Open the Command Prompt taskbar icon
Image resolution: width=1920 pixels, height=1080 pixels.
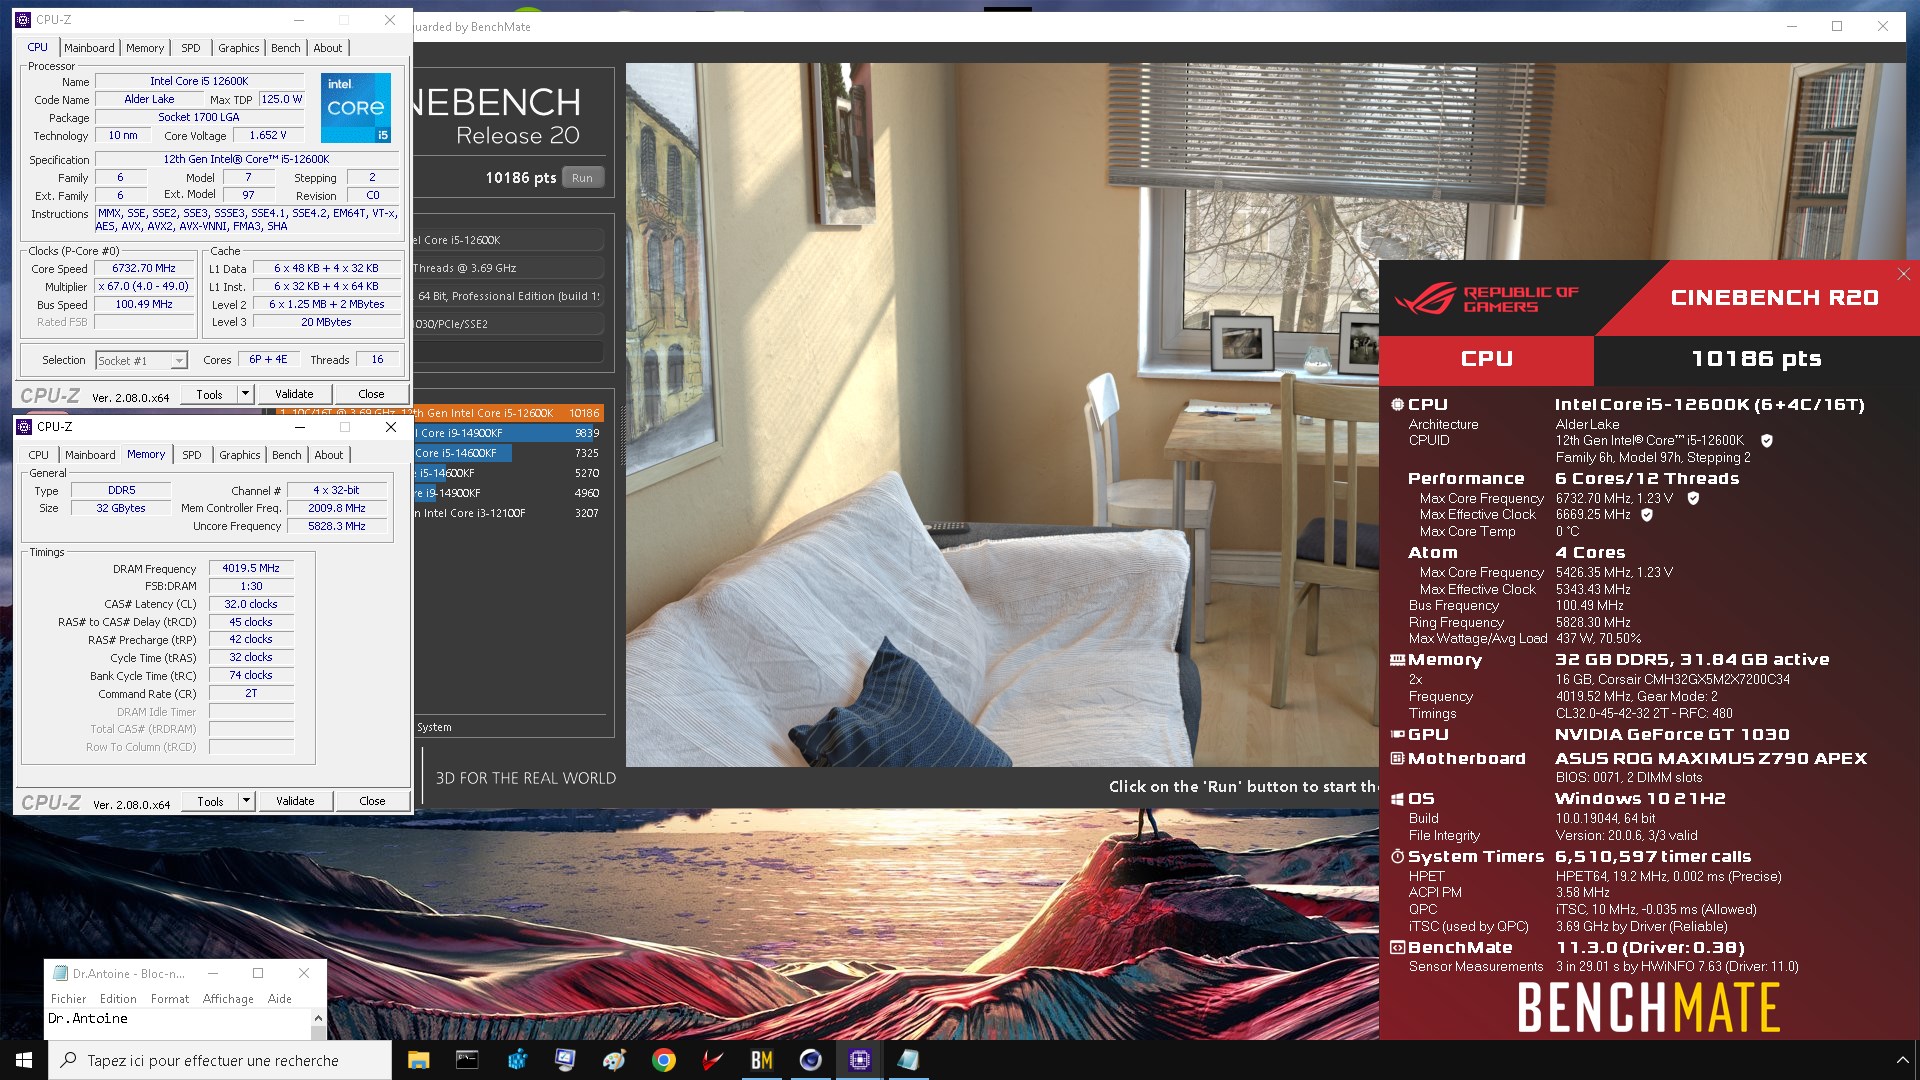[467, 1060]
